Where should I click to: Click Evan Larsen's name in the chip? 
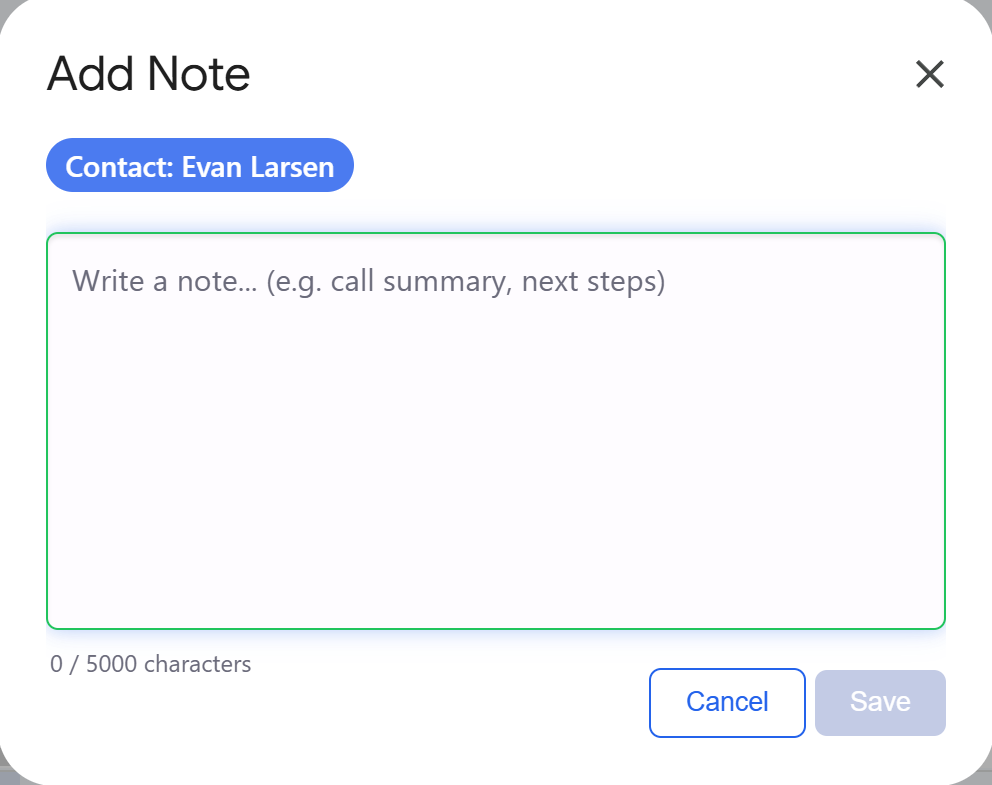[257, 166]
